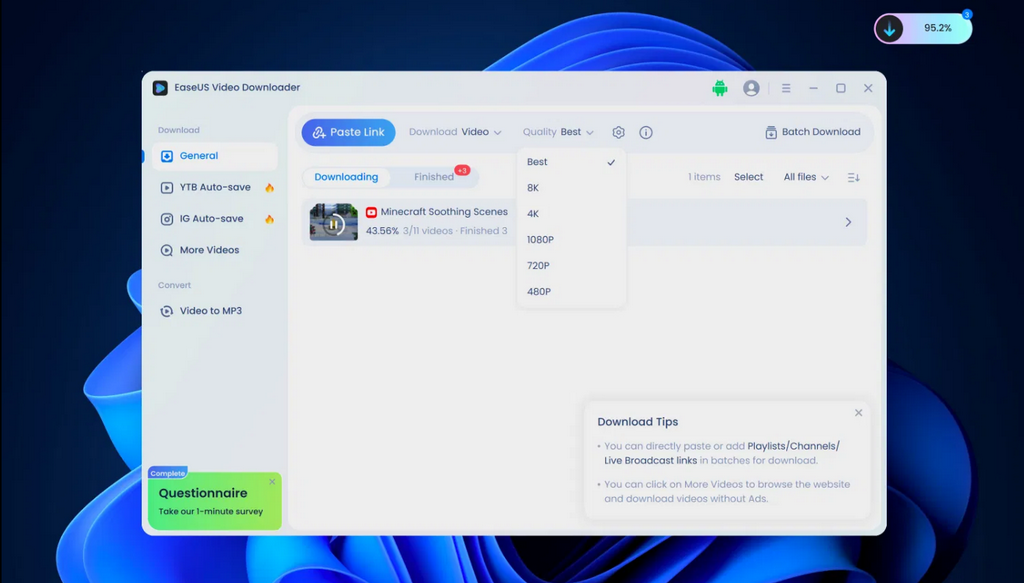This screenshot has width=1024, height=583.
Task: Click the Paste Link button
Action: (348, 132)
